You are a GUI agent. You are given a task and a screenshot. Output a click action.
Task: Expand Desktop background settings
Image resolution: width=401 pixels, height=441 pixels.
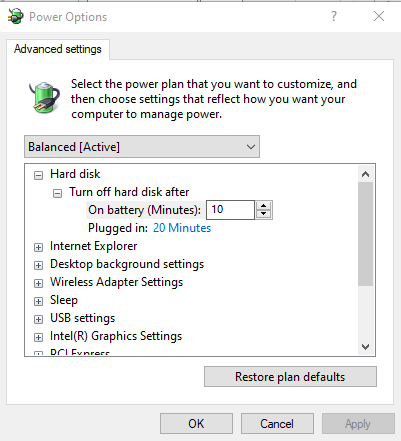[x=39, y=265]
